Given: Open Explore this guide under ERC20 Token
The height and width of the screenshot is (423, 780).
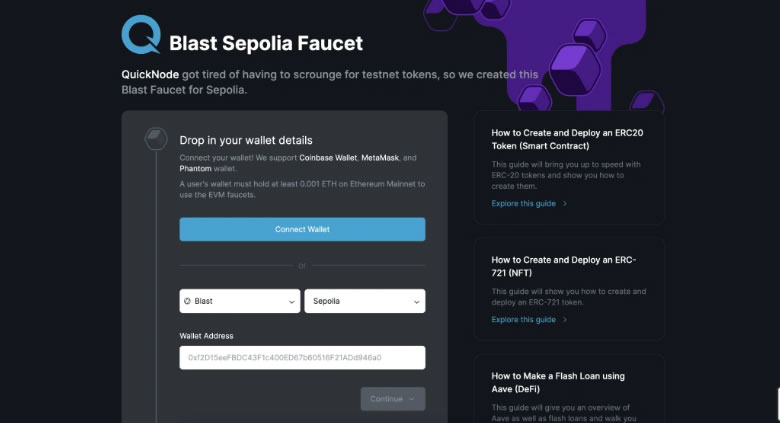Looking at the screenshot, I should pos(523,203).
